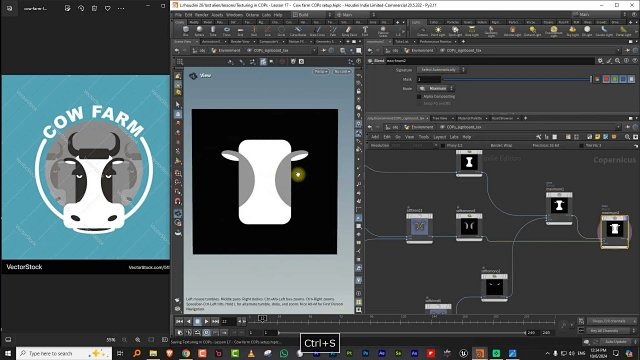The image size is (640, 360).
Task: Toggle the red channel mask button
Action: coord(606,79)
